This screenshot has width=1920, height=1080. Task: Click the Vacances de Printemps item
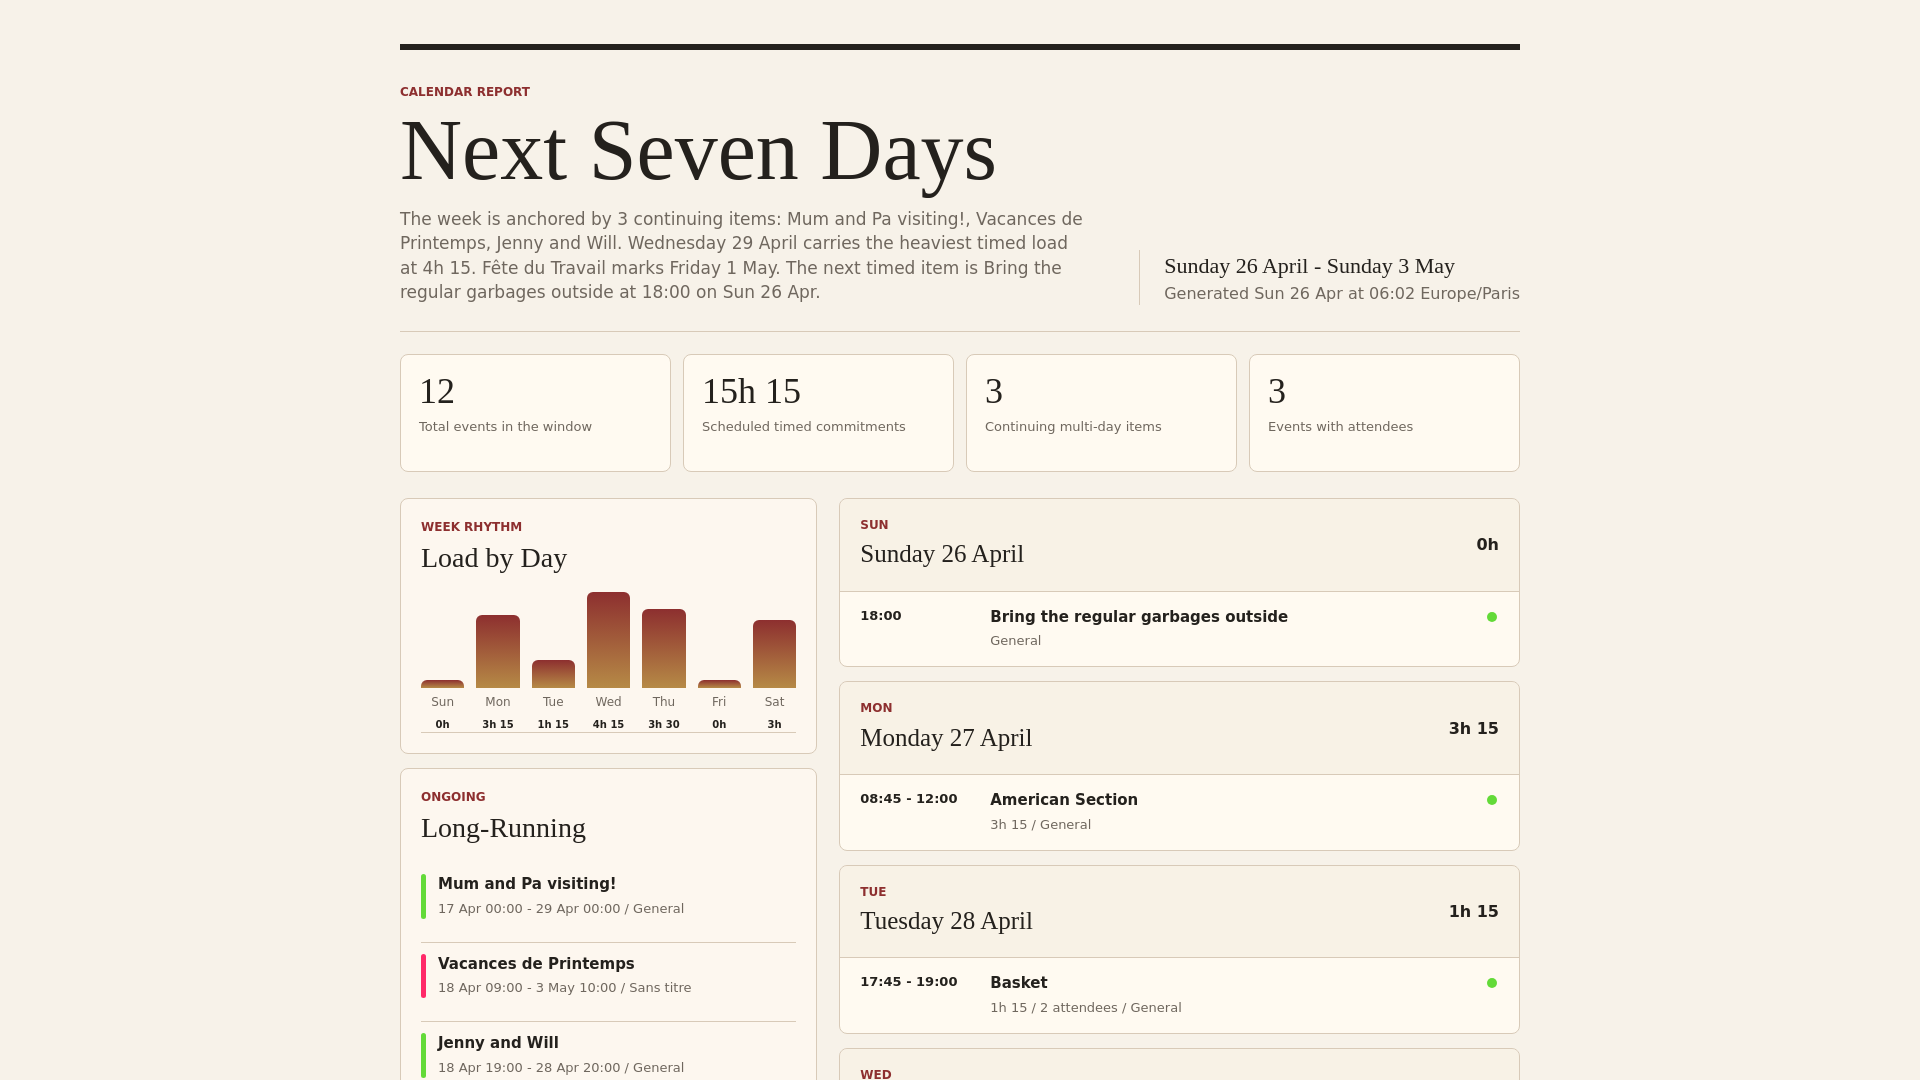pyautogui.click(x=608, y=976)
